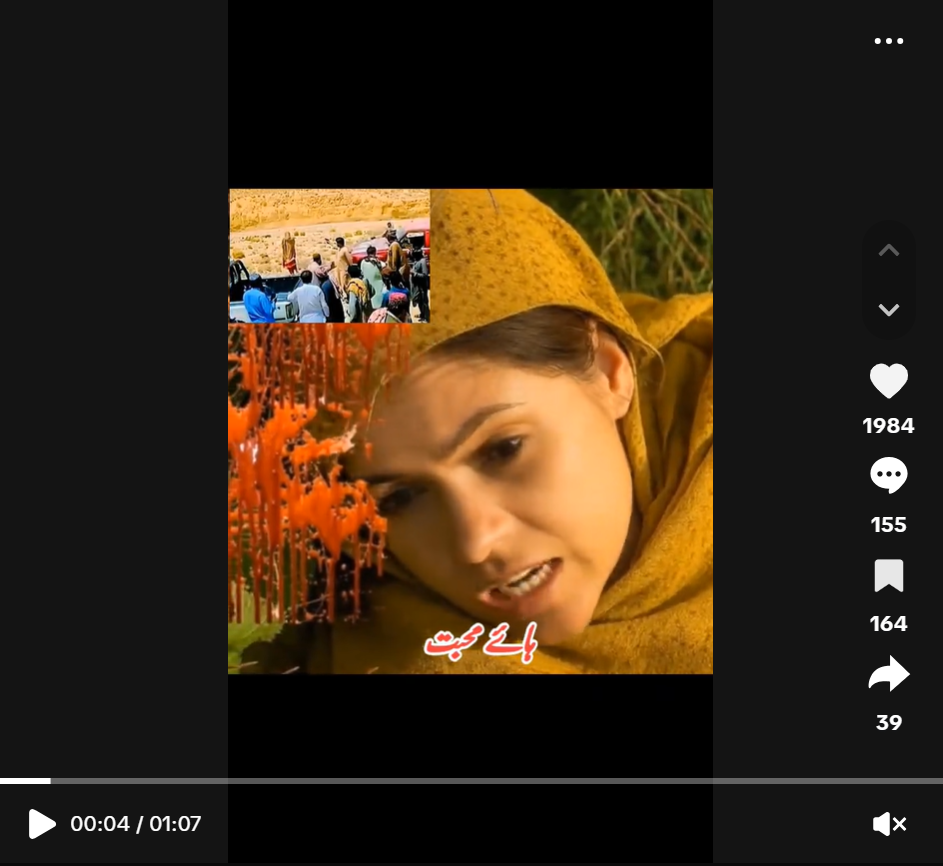Click the red Urdu caption text
943x866 pixels.
point(480,642)
